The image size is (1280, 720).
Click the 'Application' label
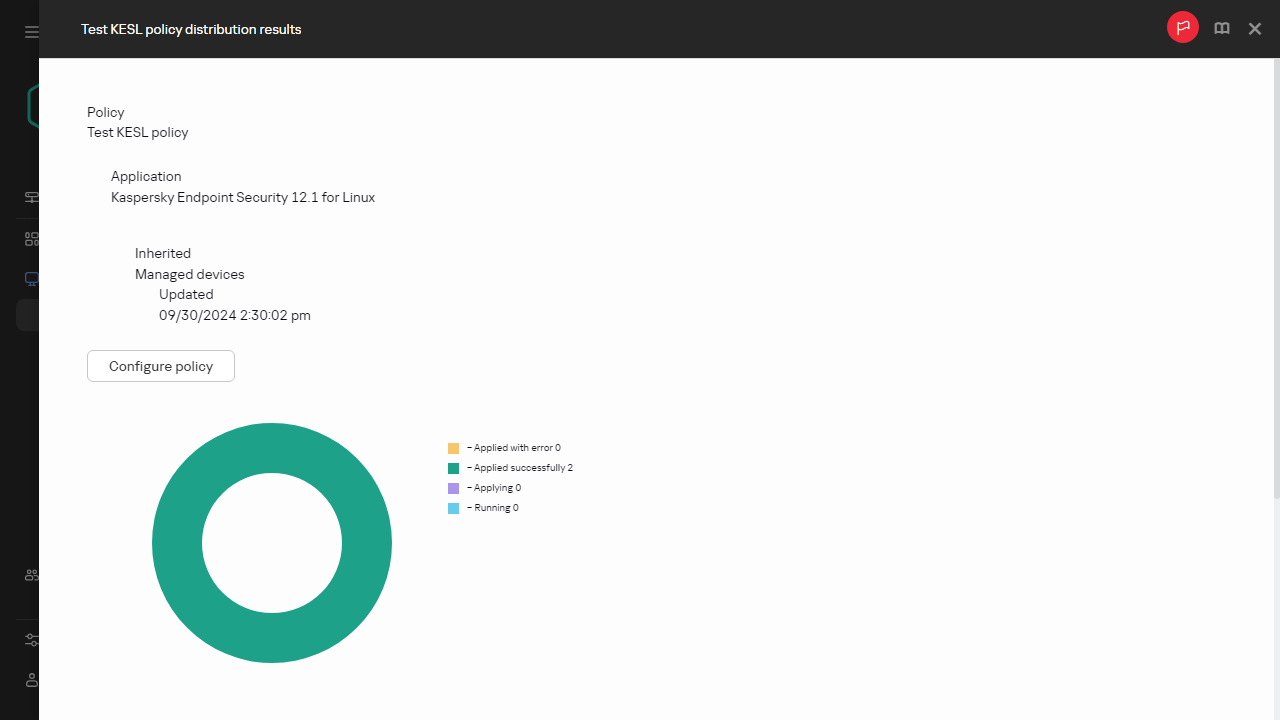(x=146, y=176)
